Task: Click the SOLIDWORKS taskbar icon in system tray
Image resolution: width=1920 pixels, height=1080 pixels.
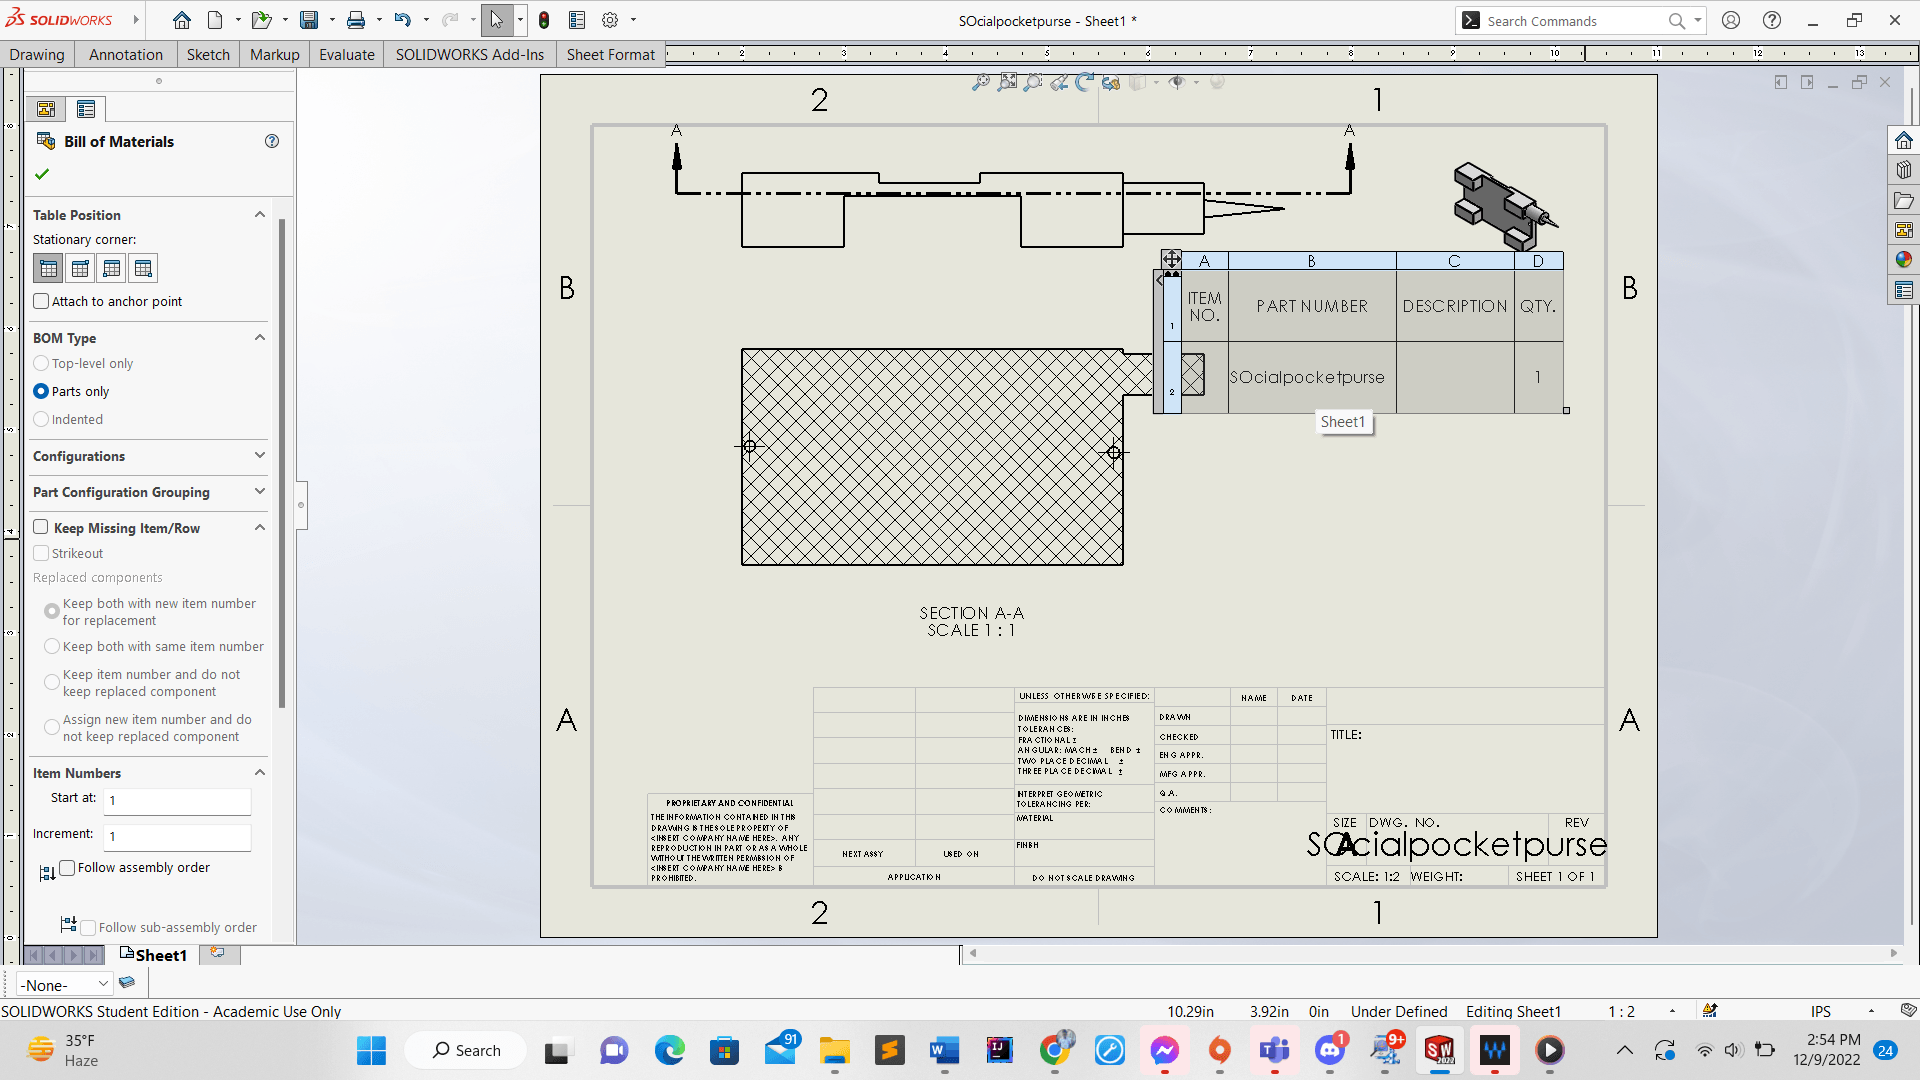Action: tap(1440, 1050)
